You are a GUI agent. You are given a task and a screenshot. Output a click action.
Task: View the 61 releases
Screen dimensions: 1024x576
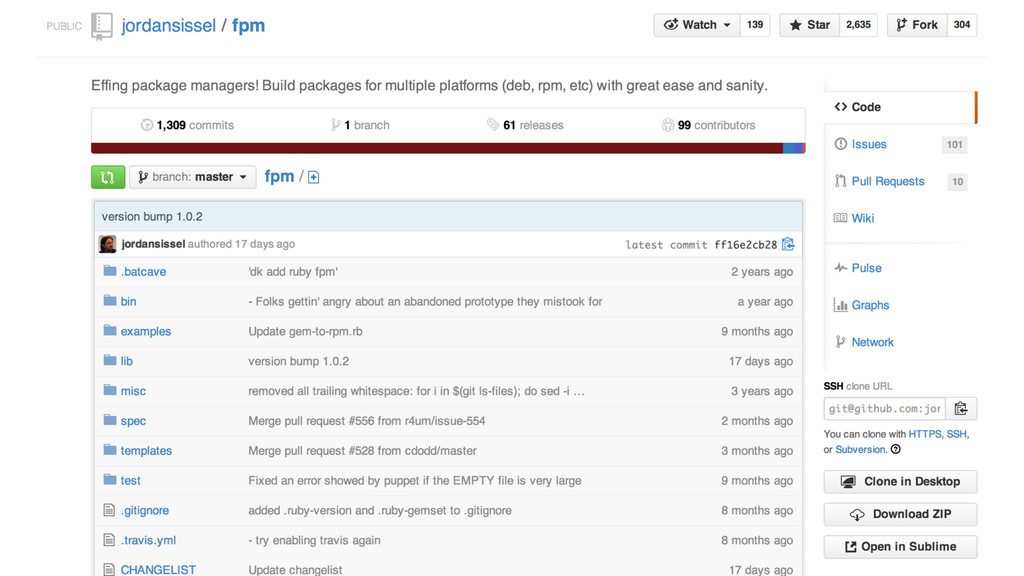(x=525, y=125)
